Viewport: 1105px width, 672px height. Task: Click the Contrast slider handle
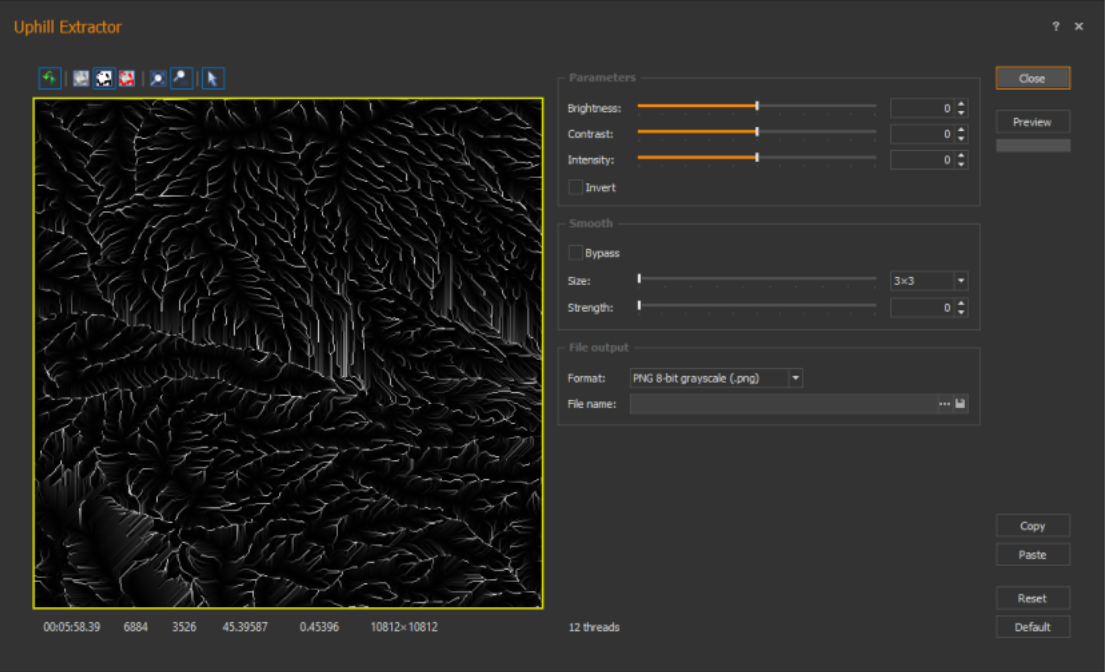pyautogui.click(x=757, y=132)
